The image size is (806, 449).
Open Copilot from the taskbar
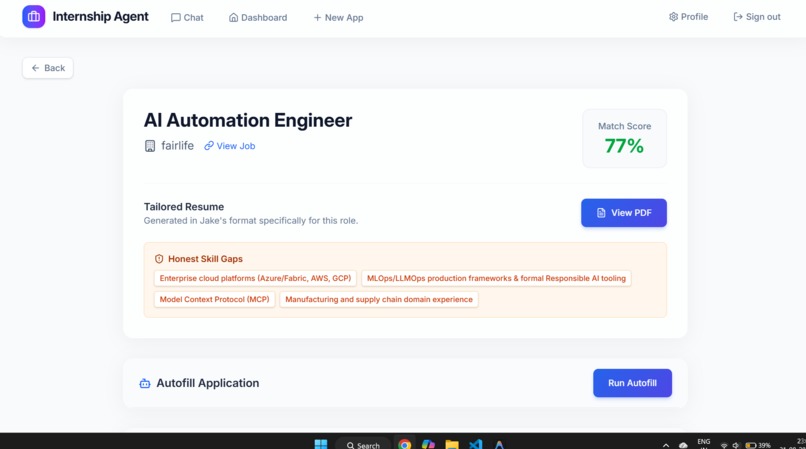pyautogui.click(x=428, y=444)
